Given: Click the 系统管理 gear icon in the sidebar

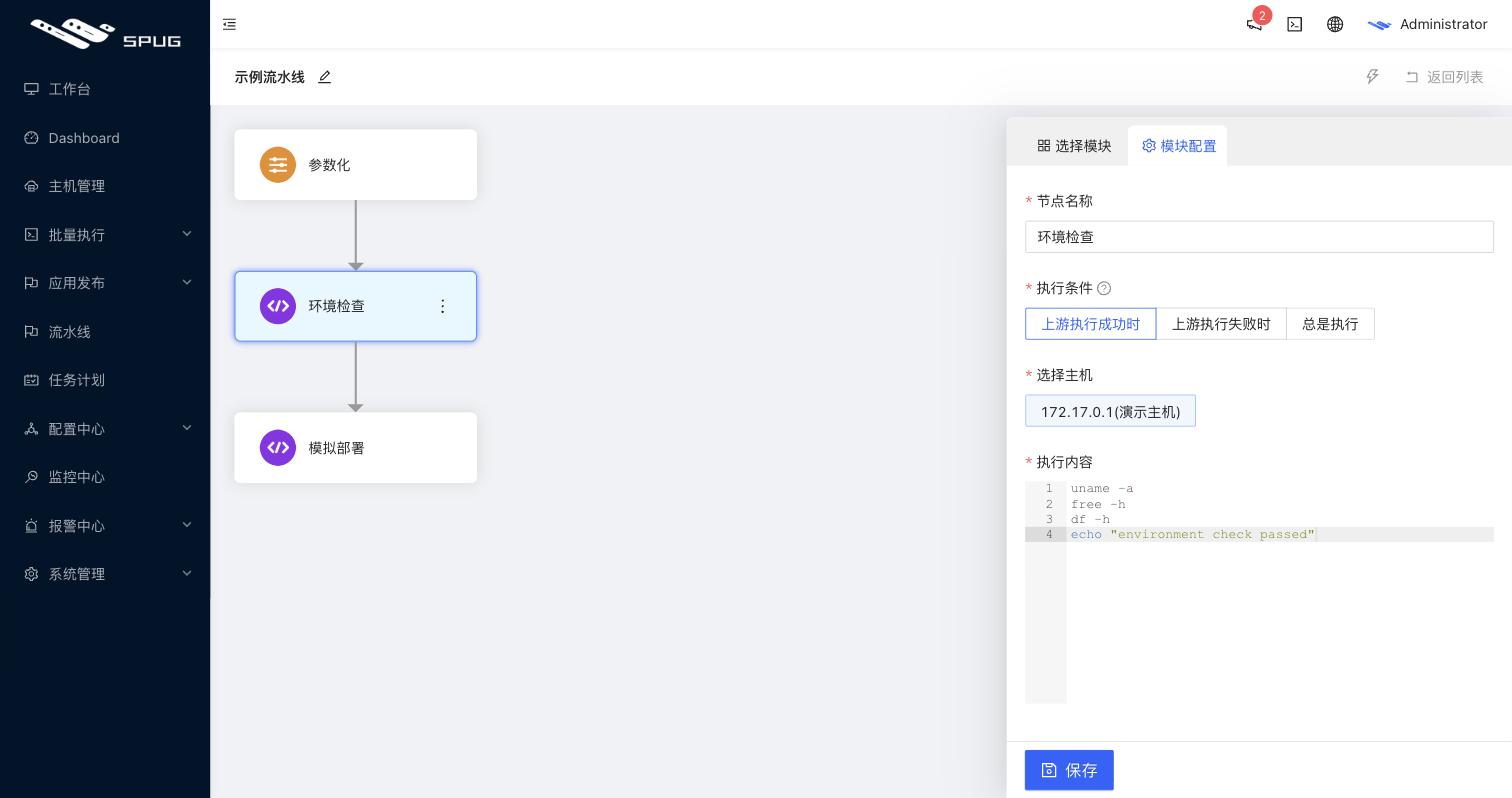Looking at the screenshot, I should (x=31, y=574).
